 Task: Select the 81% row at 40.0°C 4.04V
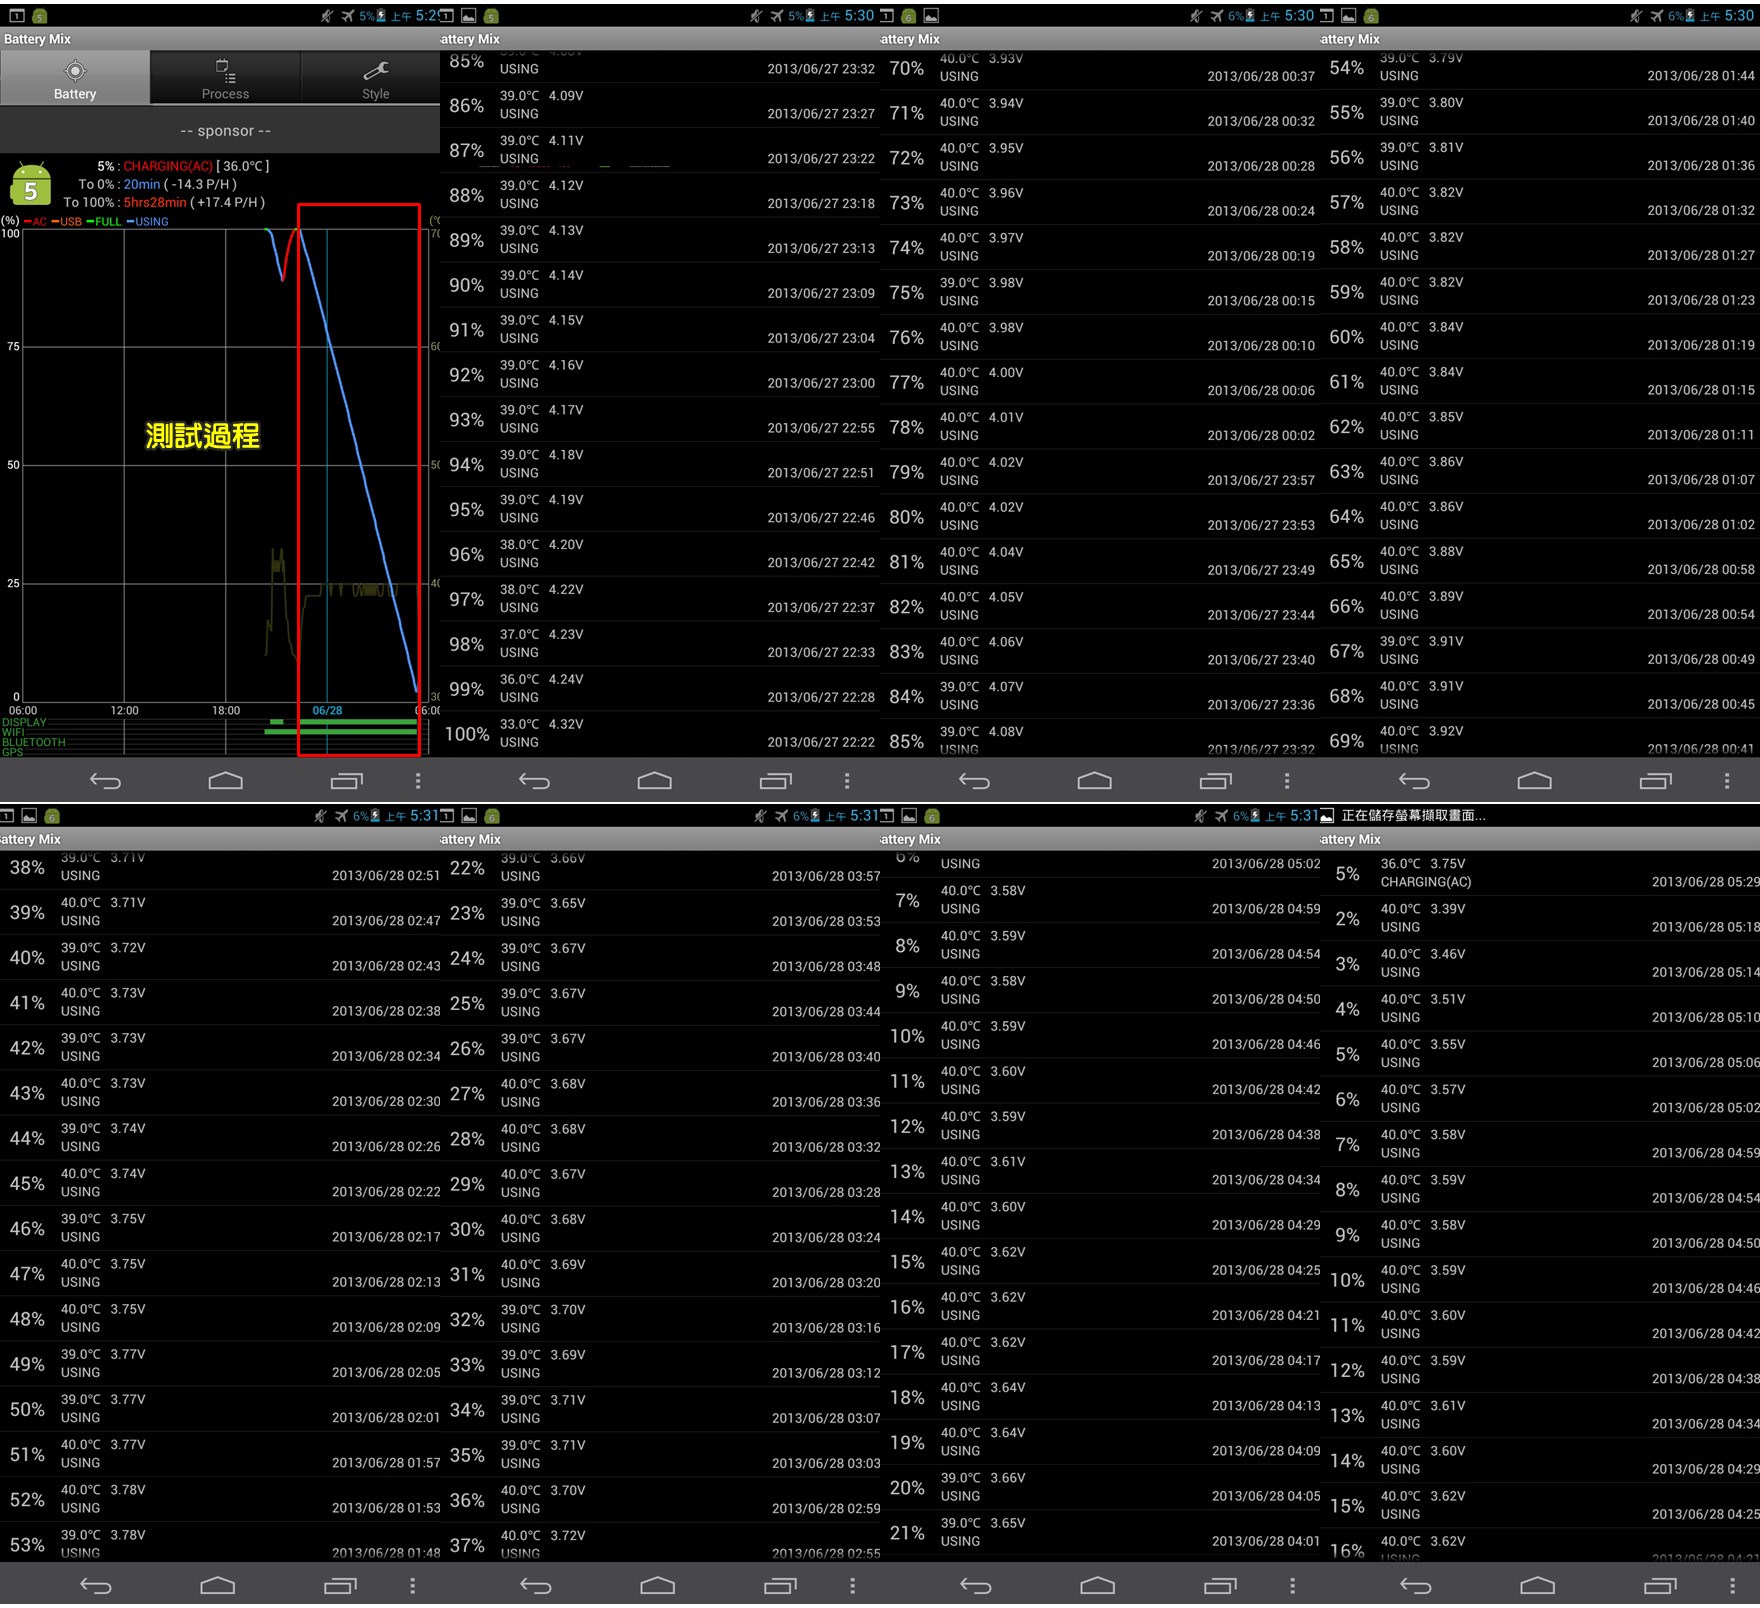1100,562
